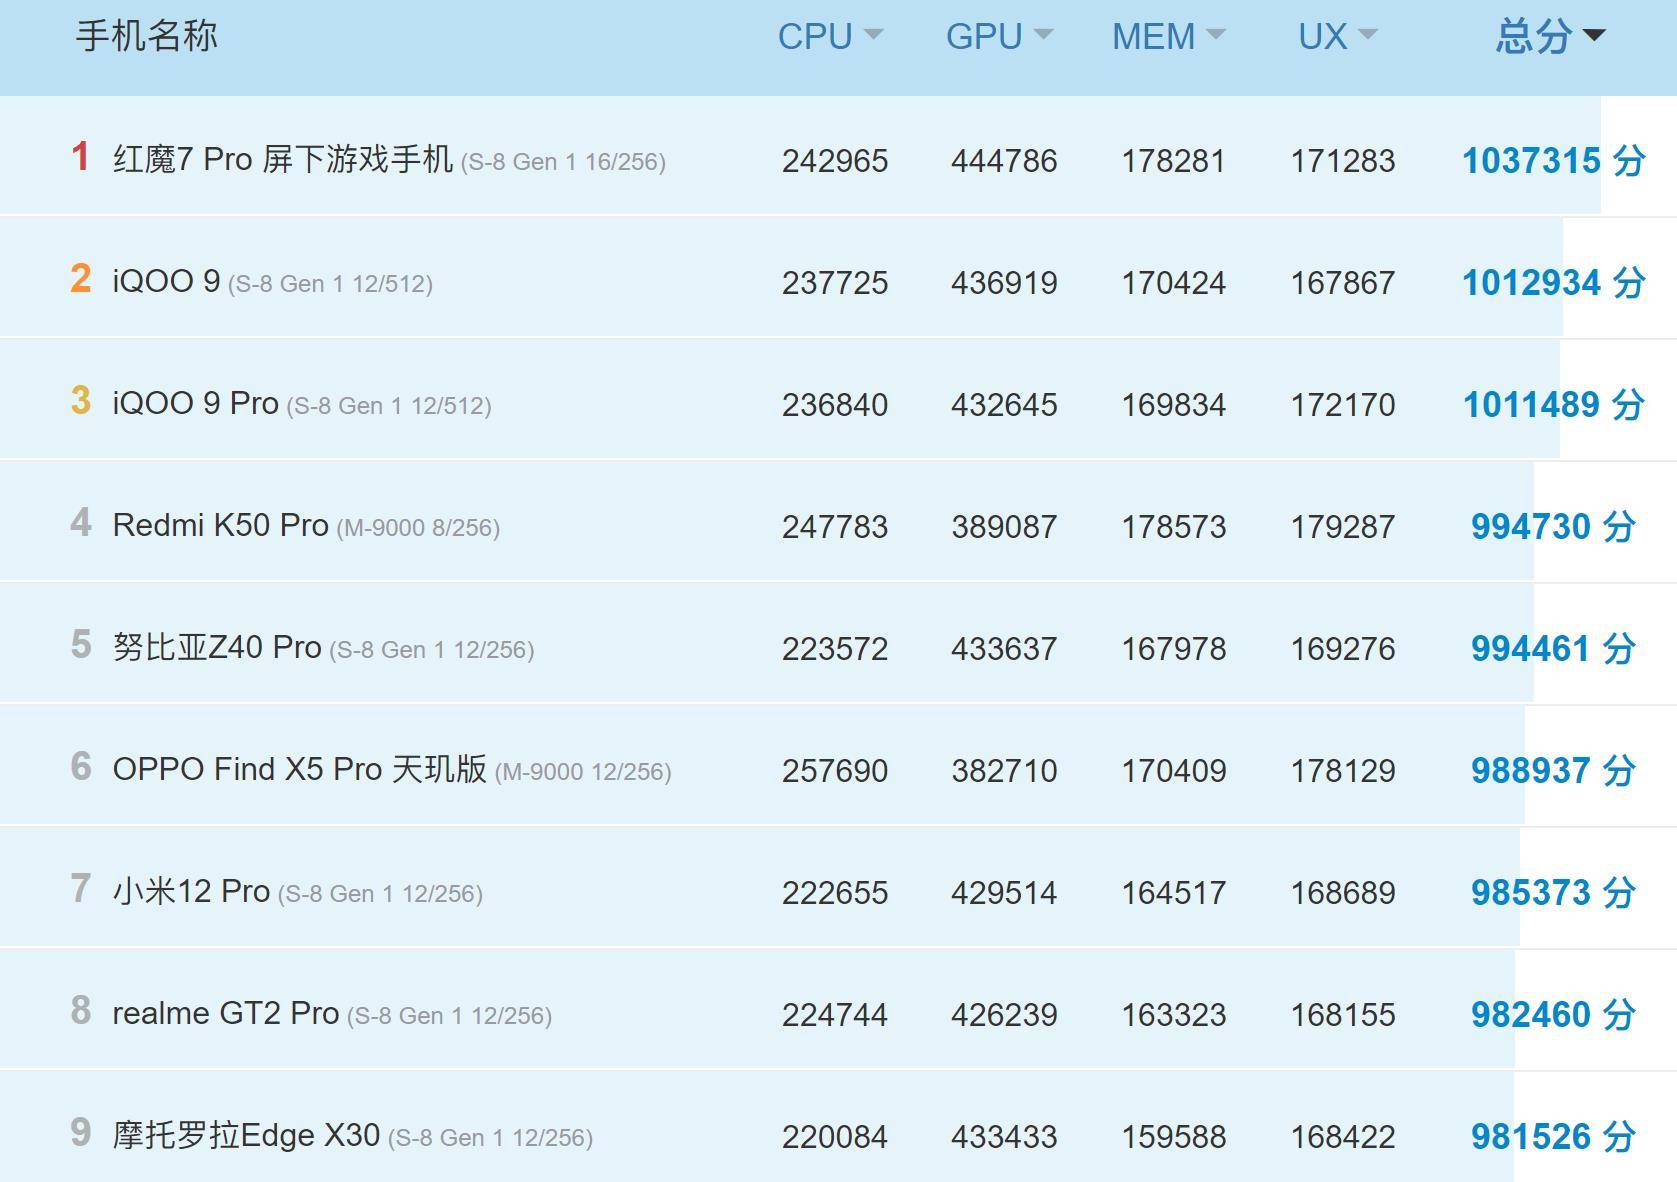Screen dimensions: 1677x1182
Task: Select total score 1012934 分
Action: 1553,282
